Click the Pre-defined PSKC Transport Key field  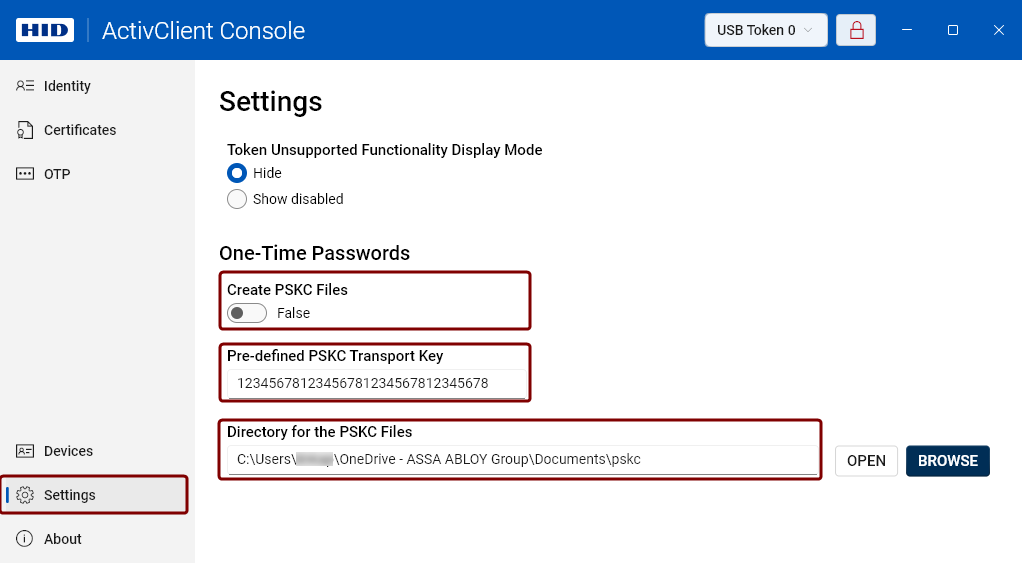point(376,383)
